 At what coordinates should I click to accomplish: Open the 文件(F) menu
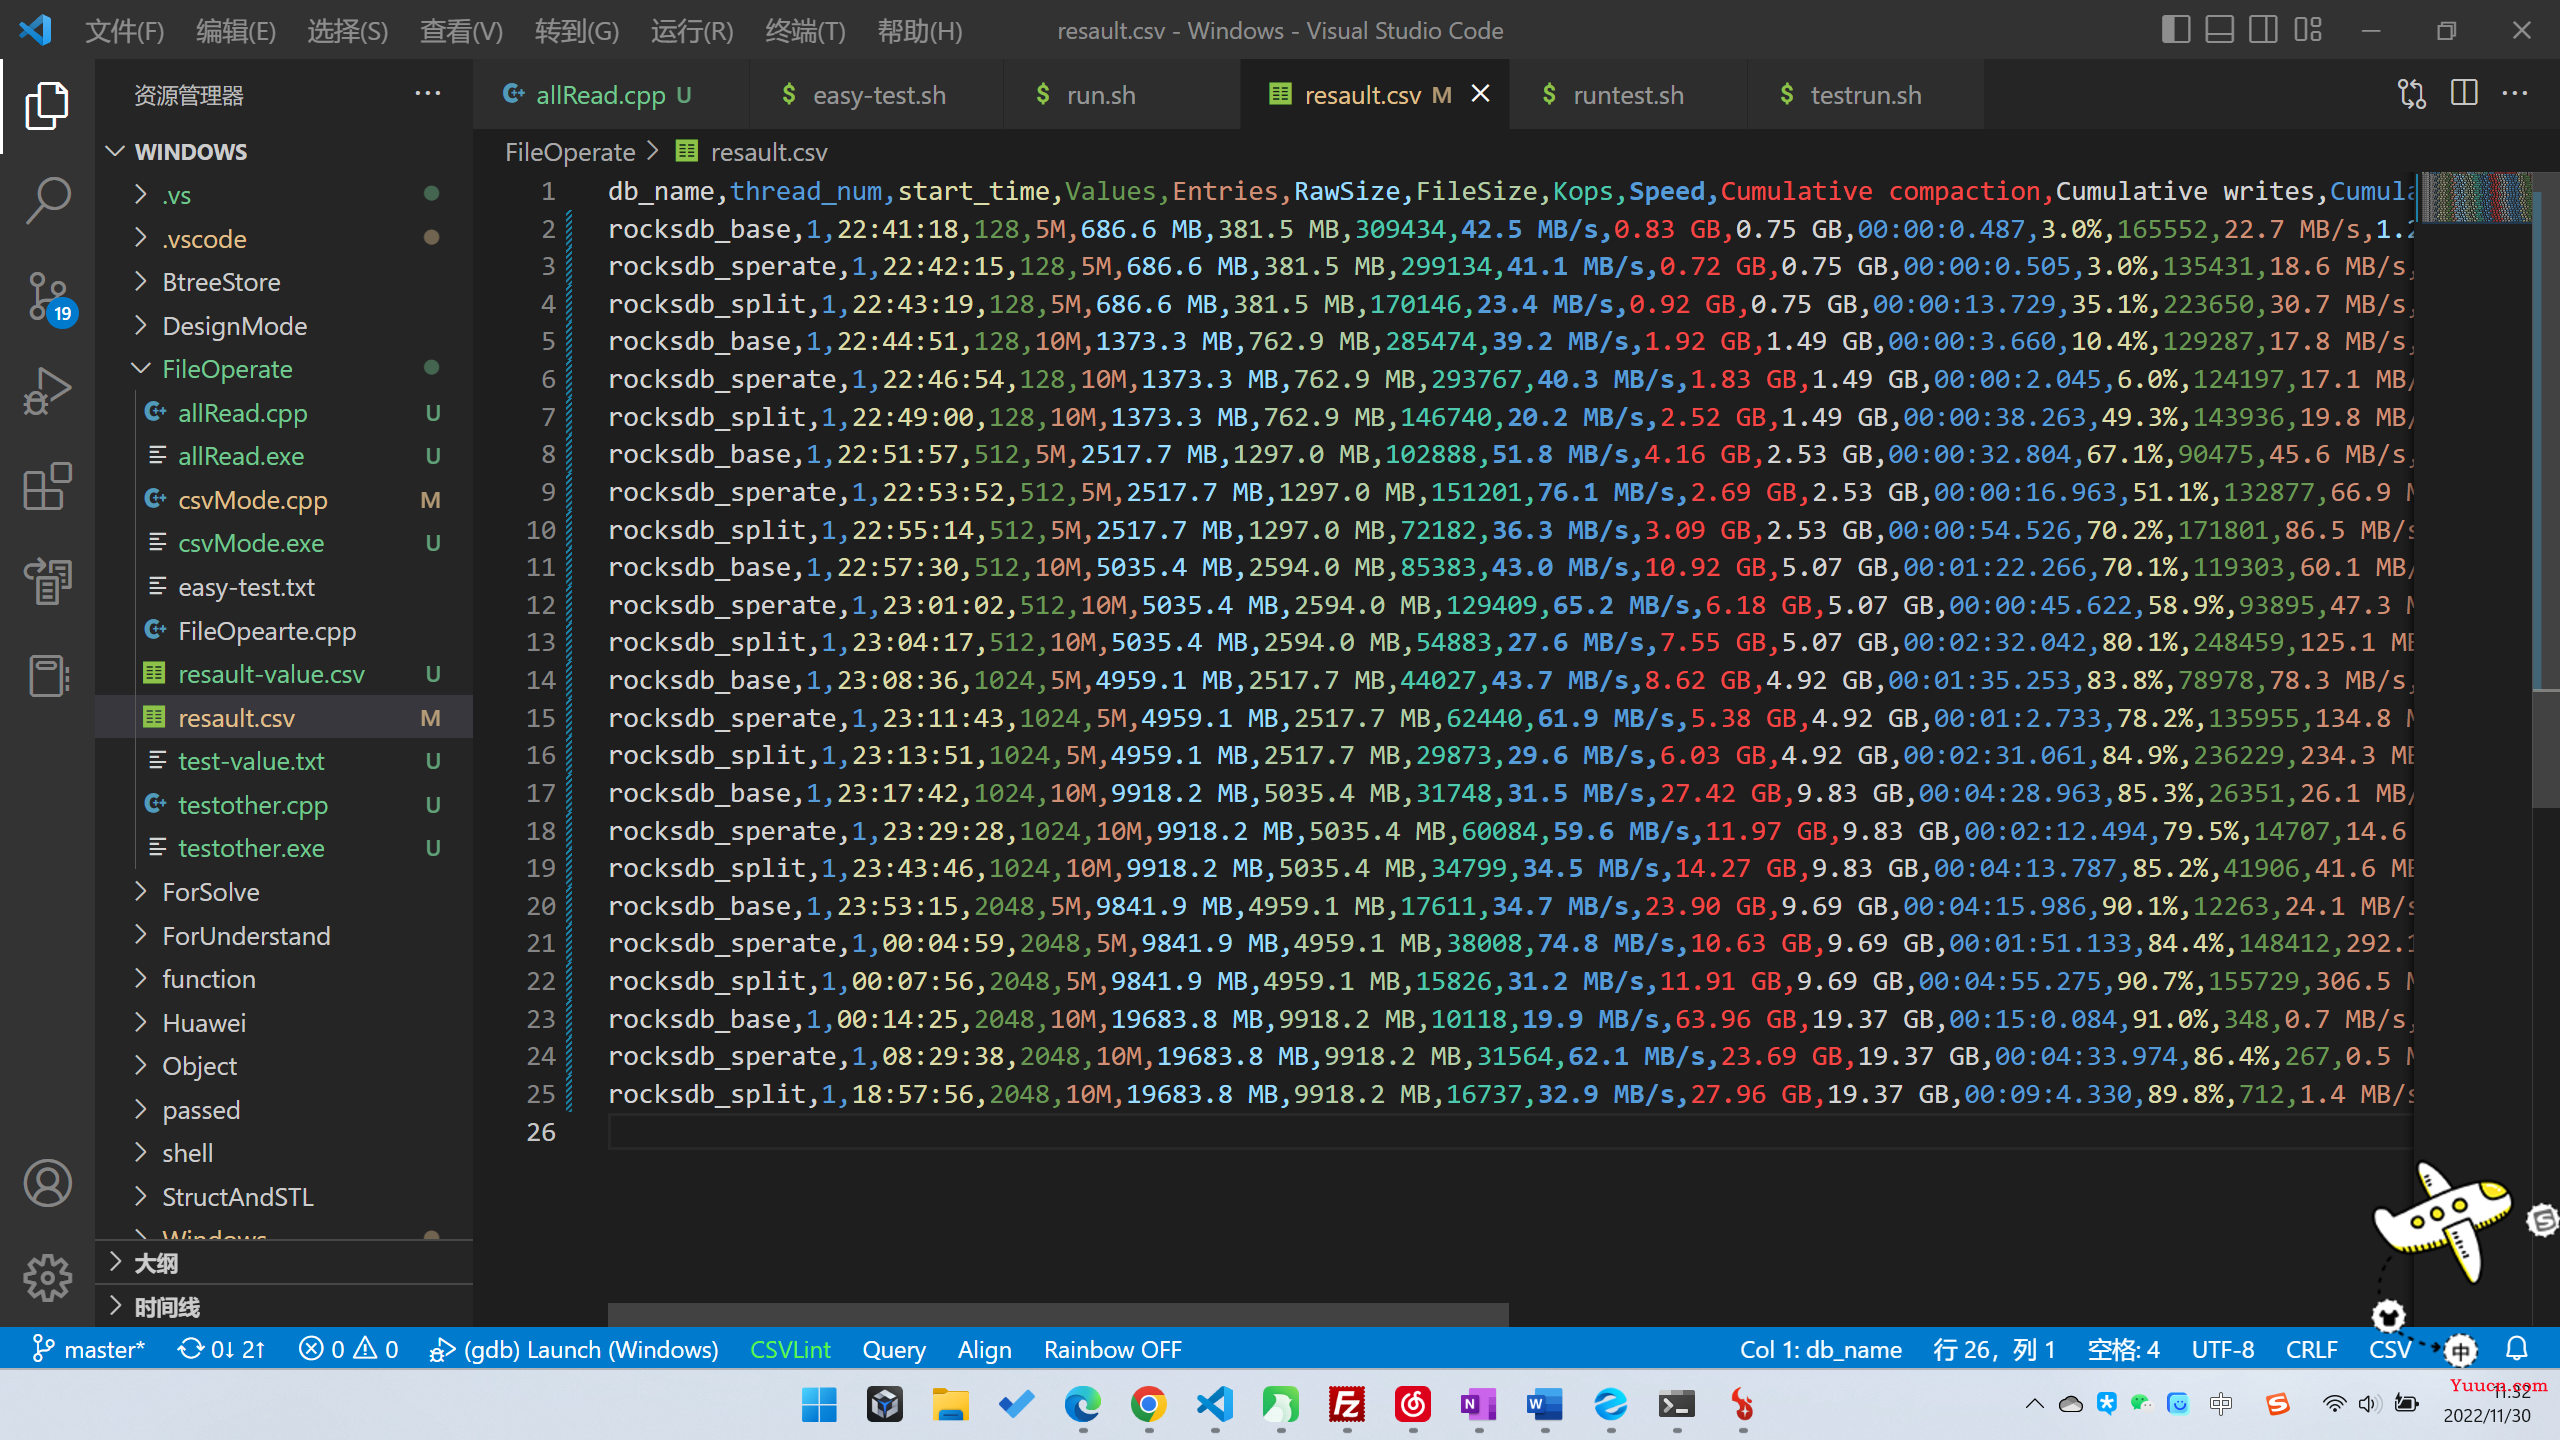125,31
